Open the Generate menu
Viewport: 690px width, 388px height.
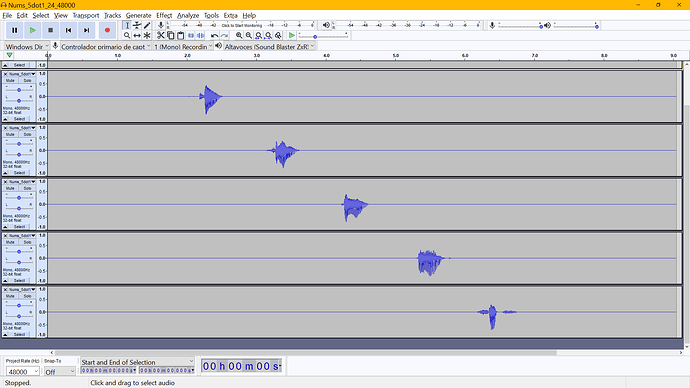(138, 15)
